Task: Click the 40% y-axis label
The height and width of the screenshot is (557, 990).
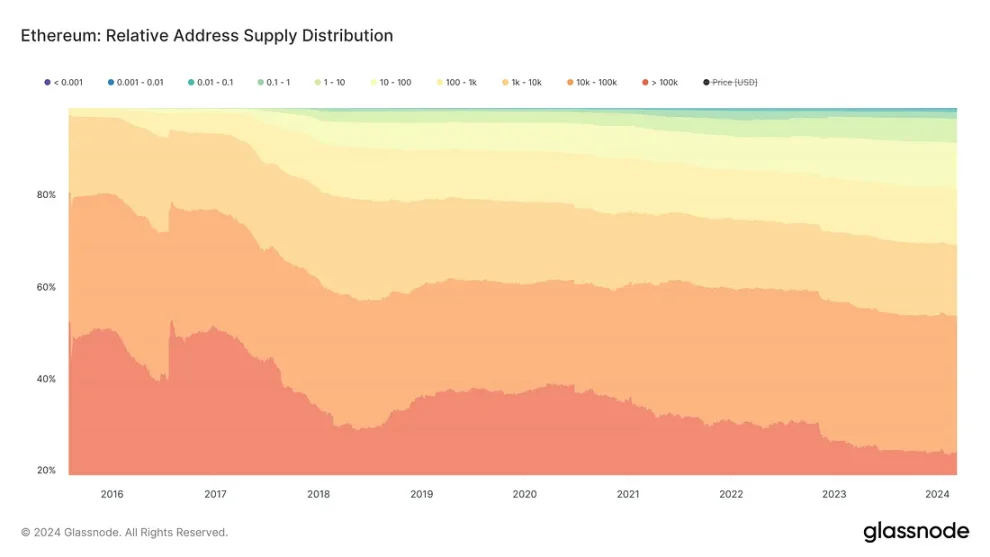Action: (46, 379)
